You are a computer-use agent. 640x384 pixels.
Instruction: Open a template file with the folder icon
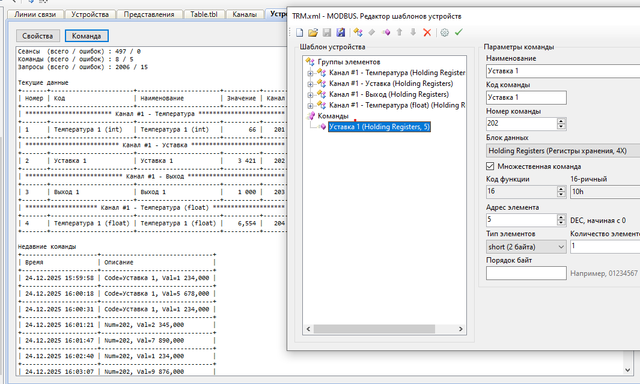click(313, 32)
